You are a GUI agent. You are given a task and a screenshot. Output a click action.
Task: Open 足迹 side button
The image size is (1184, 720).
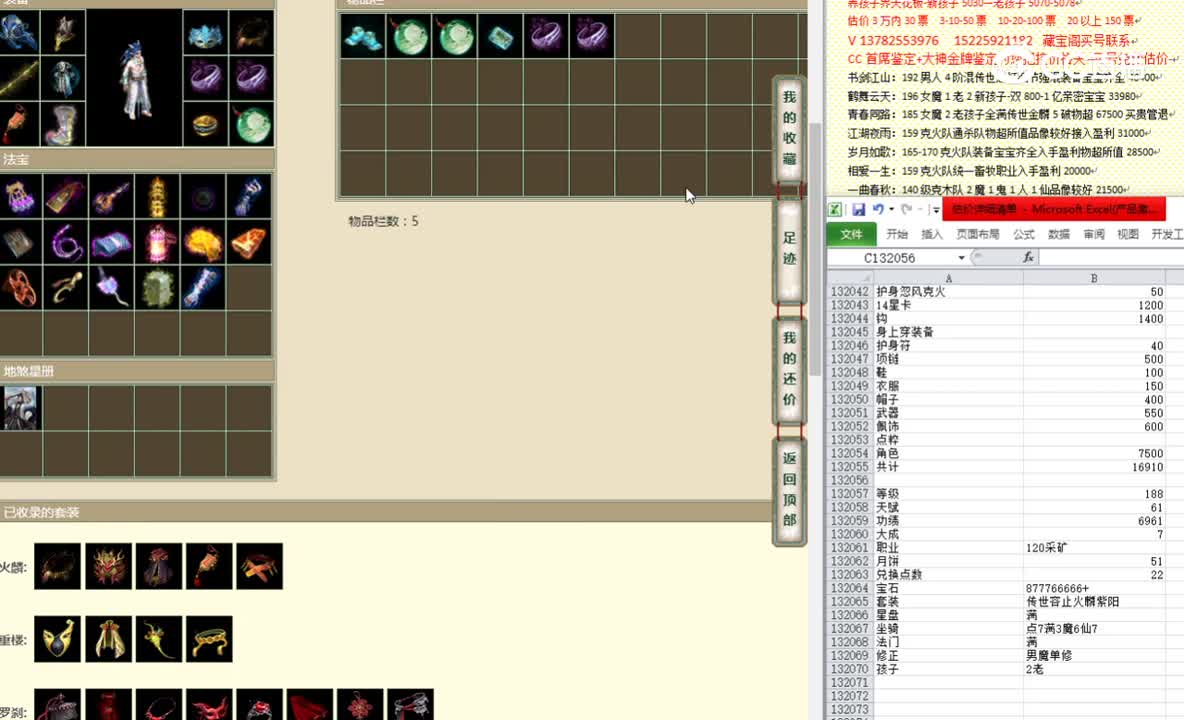pos(789,249)
